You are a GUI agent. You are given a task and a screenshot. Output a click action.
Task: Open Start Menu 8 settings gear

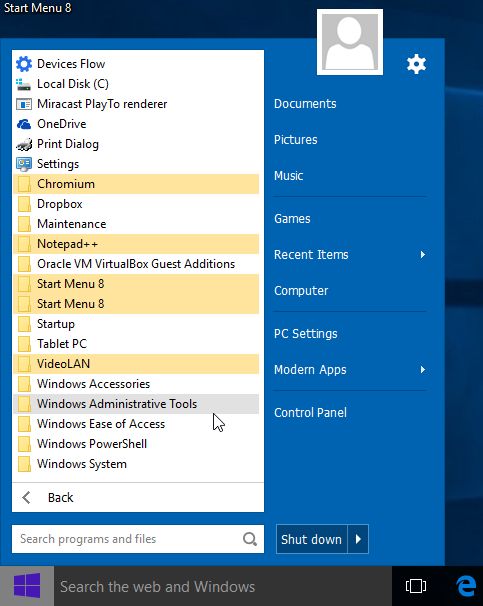416,64
